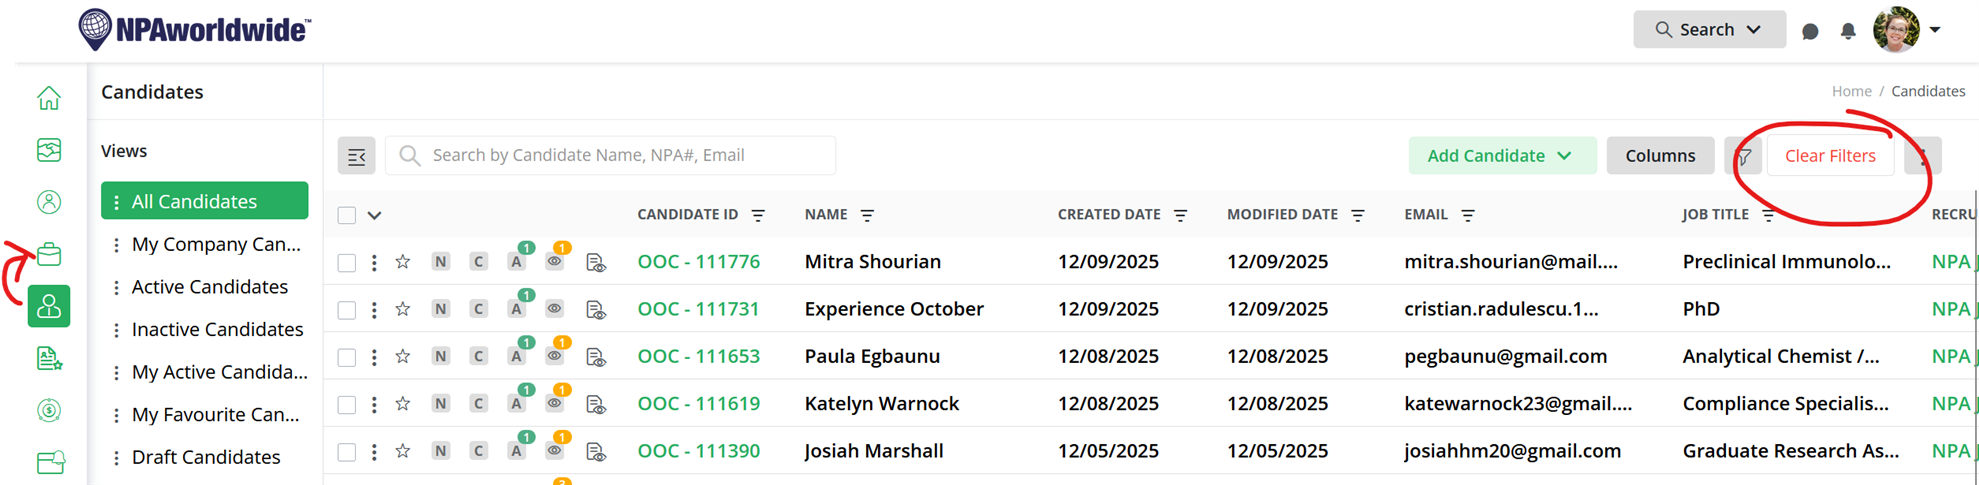The width and height of the screenshot is (1979, 485).
Task: Expand the Add Candidate dropdown
Action: (1502, 156)
